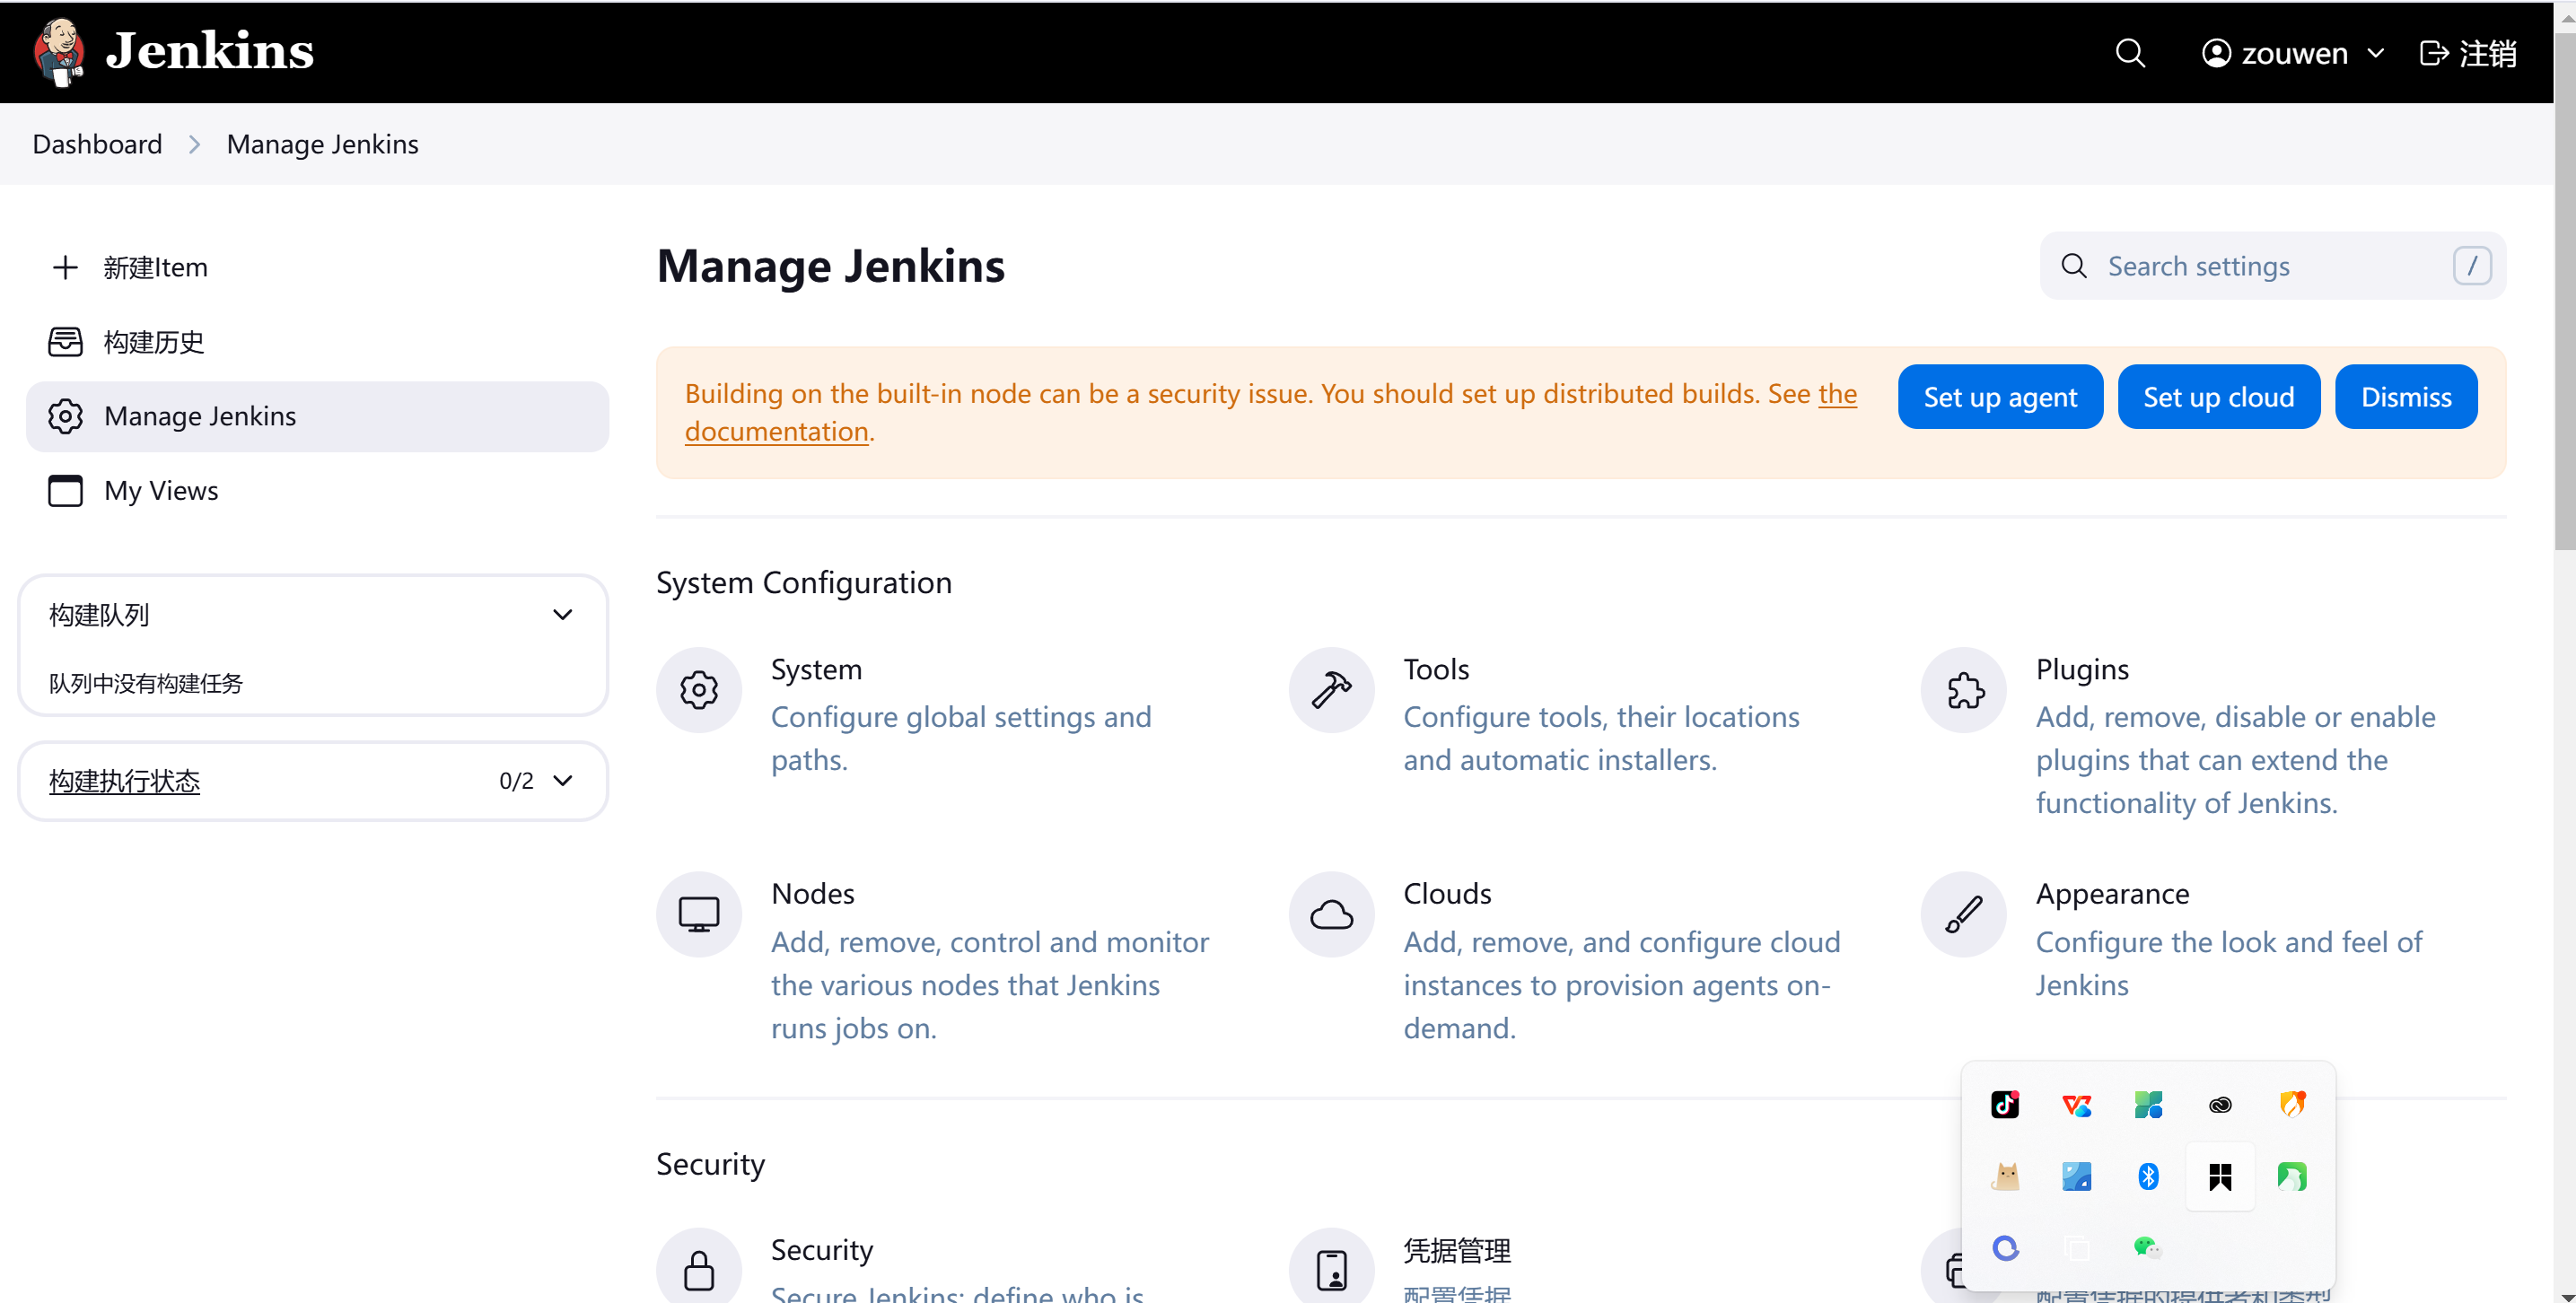
Task: Open the green-blue blocks tray icon
Action: click(2148, 1104)
